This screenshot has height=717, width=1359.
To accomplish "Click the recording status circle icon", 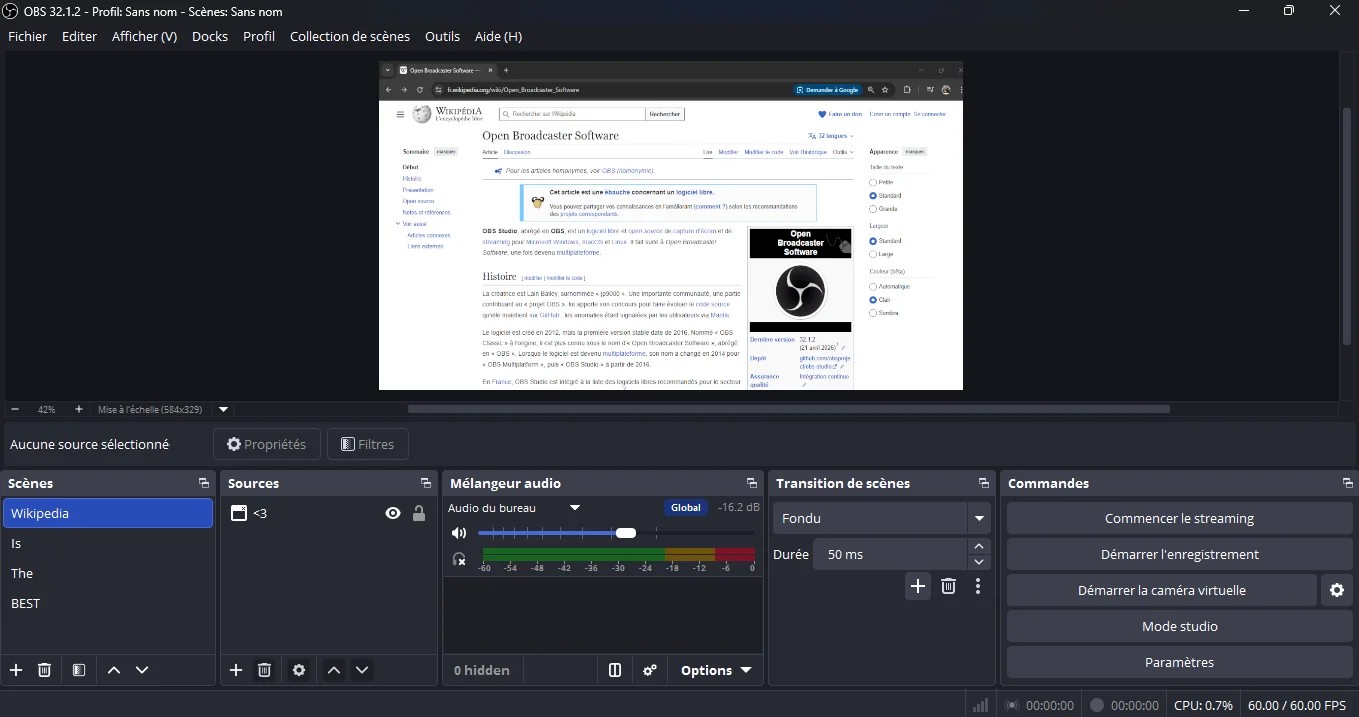I will click(1097, 705).
